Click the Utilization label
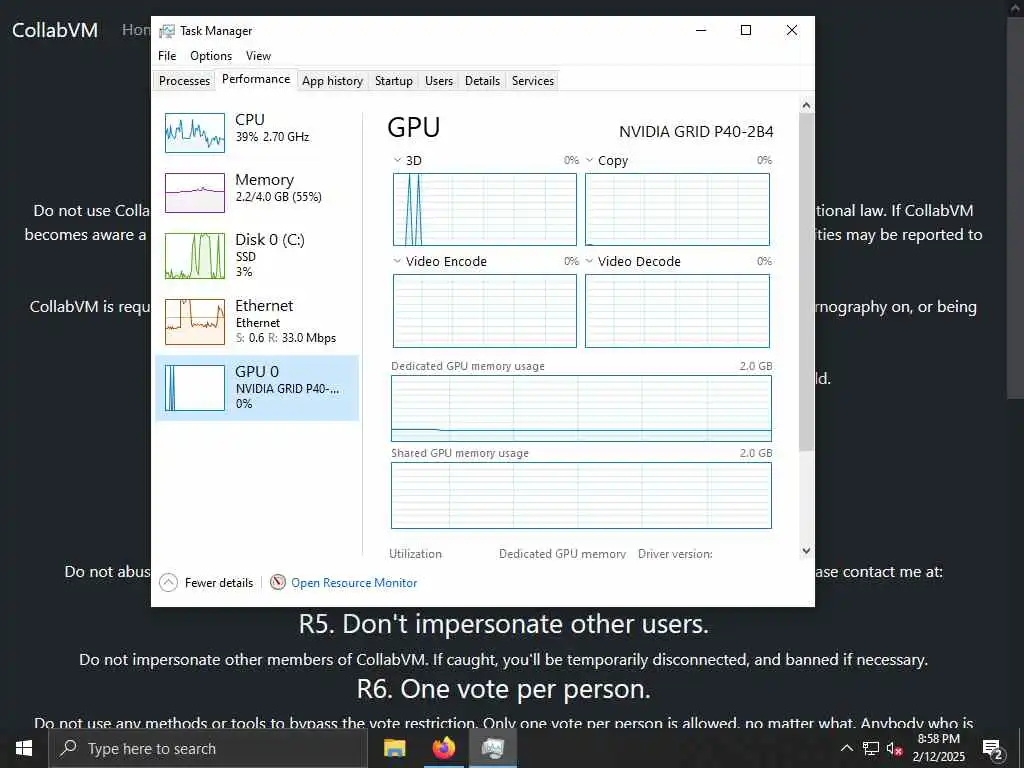 pos(415,554)
